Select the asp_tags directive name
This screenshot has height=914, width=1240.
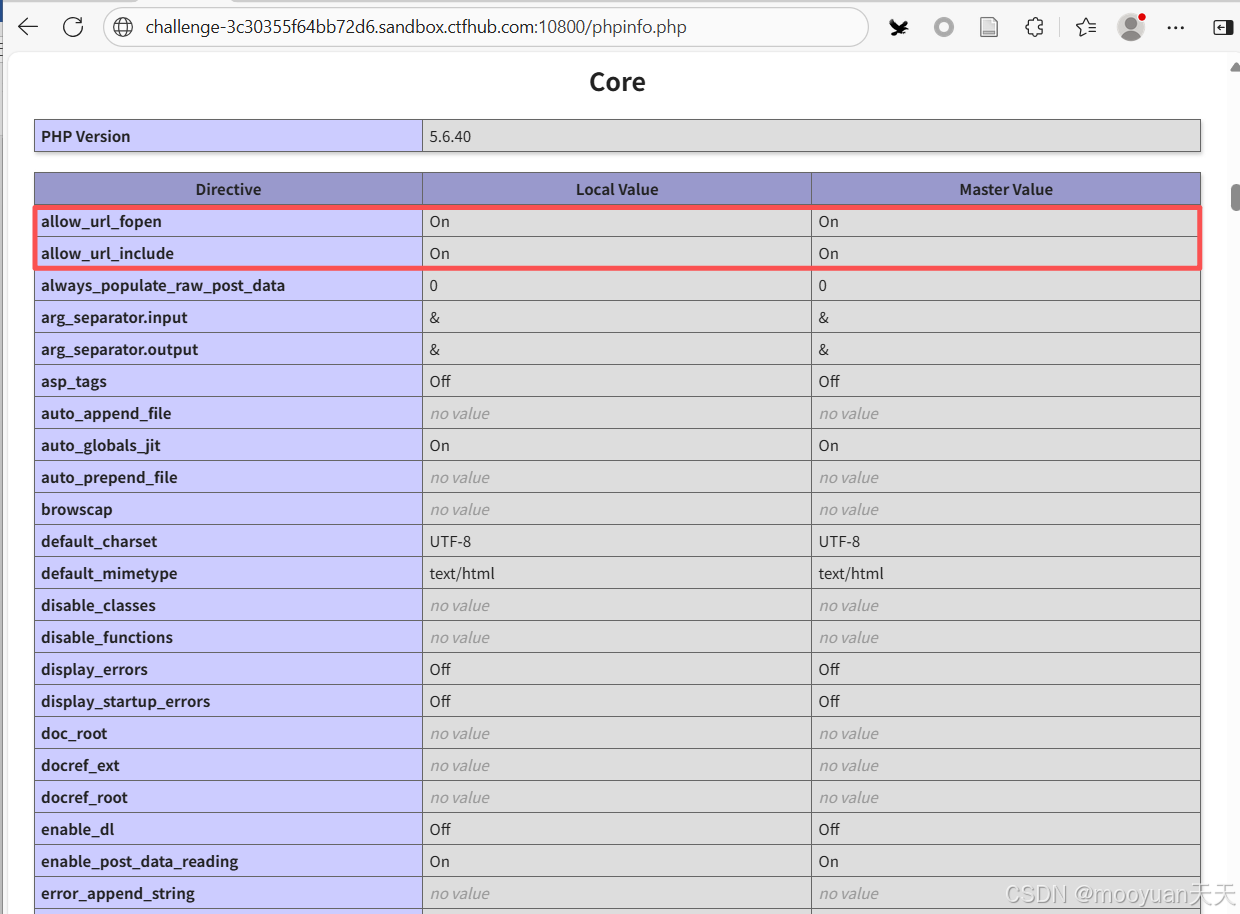pos(74,381)
